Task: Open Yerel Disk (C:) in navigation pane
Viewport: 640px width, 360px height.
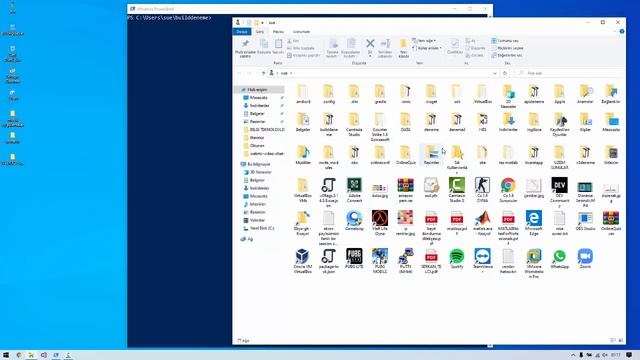Action: (262, 228)
